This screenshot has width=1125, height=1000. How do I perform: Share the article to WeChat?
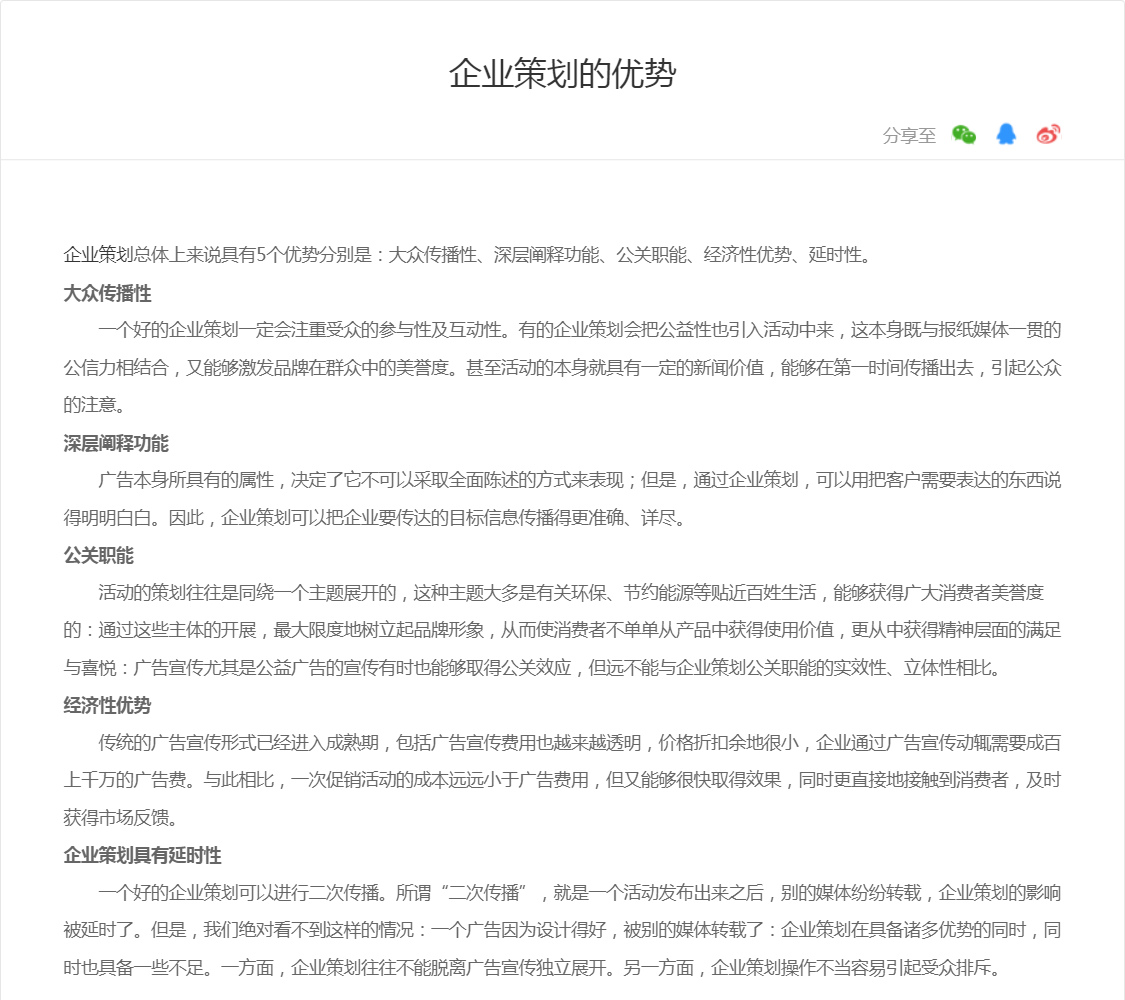[964, 135]
